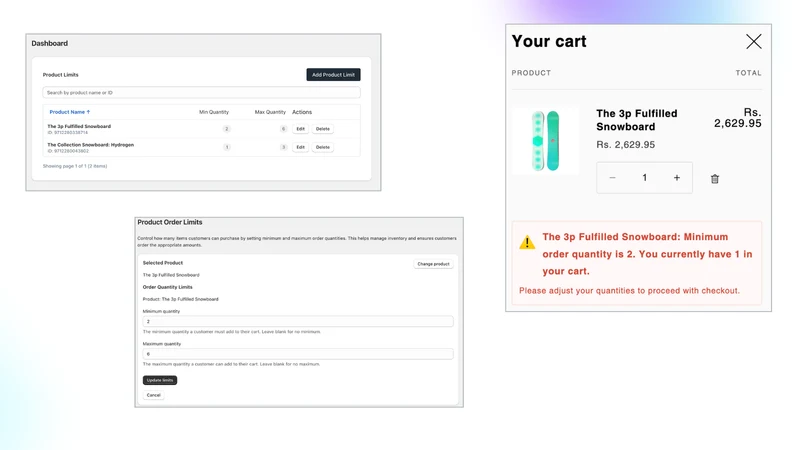The width and height of the screenshot is (800, 450).
Task: Delete The Collection Snowboard: Hydrogen limit
Action: point(322,147)
